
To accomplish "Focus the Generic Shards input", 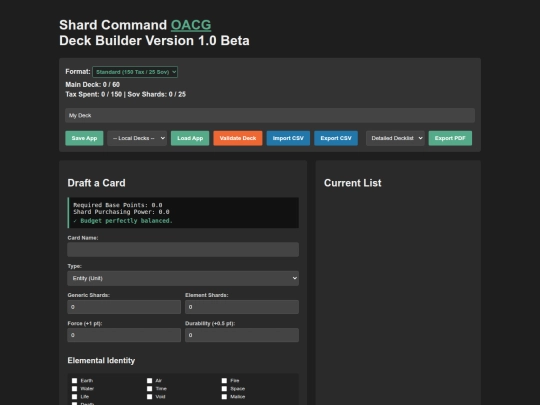I will point(124,307).
